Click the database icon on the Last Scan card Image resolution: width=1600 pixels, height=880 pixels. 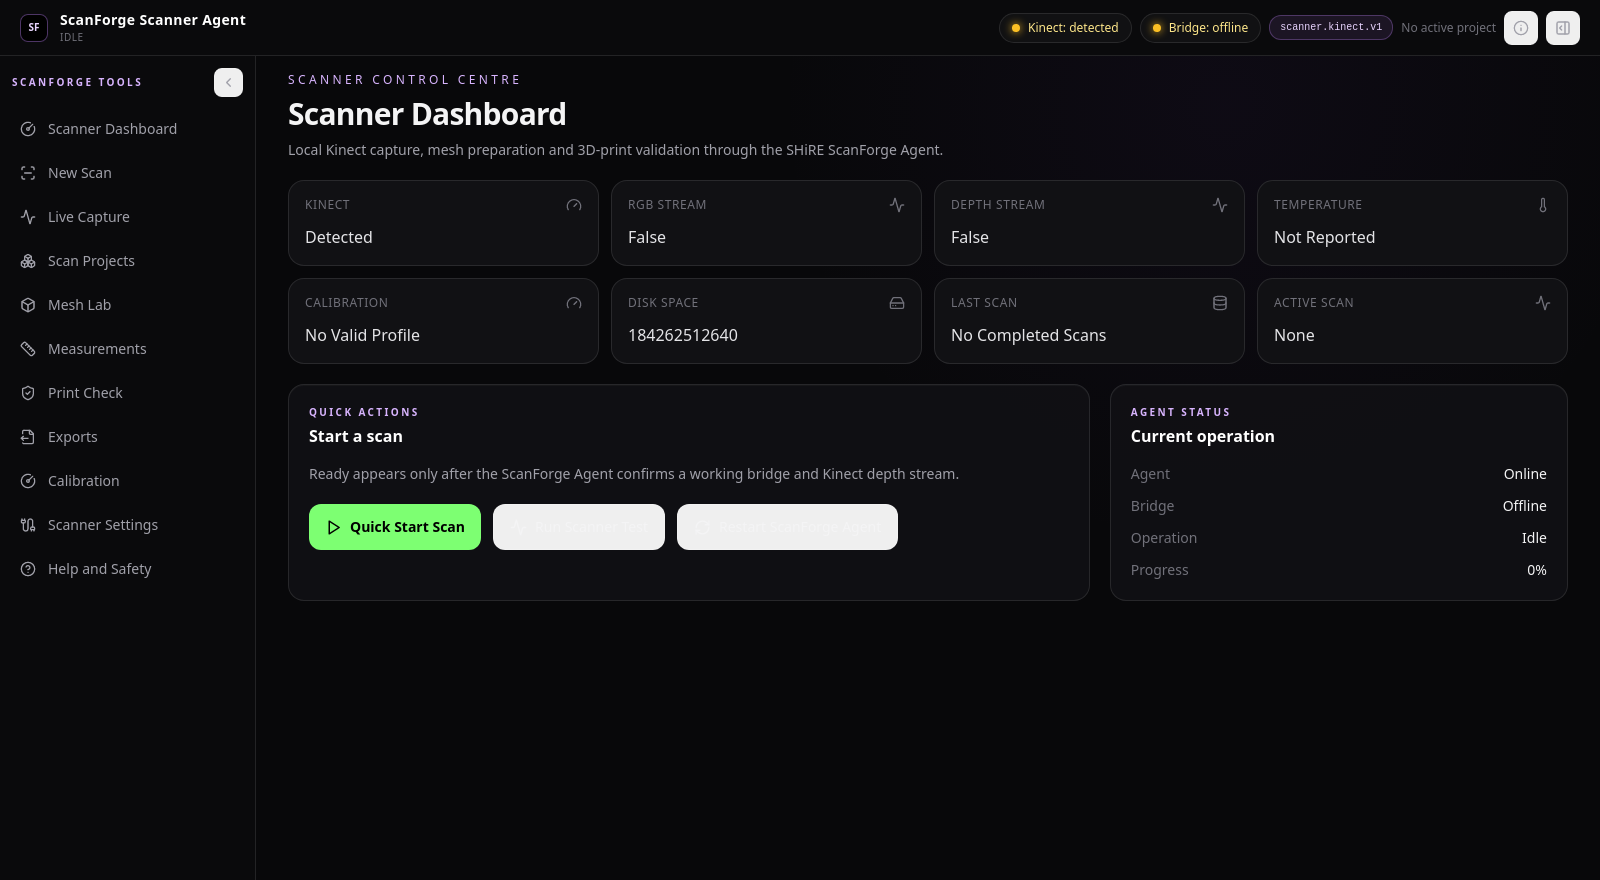tap(1220, 303)
